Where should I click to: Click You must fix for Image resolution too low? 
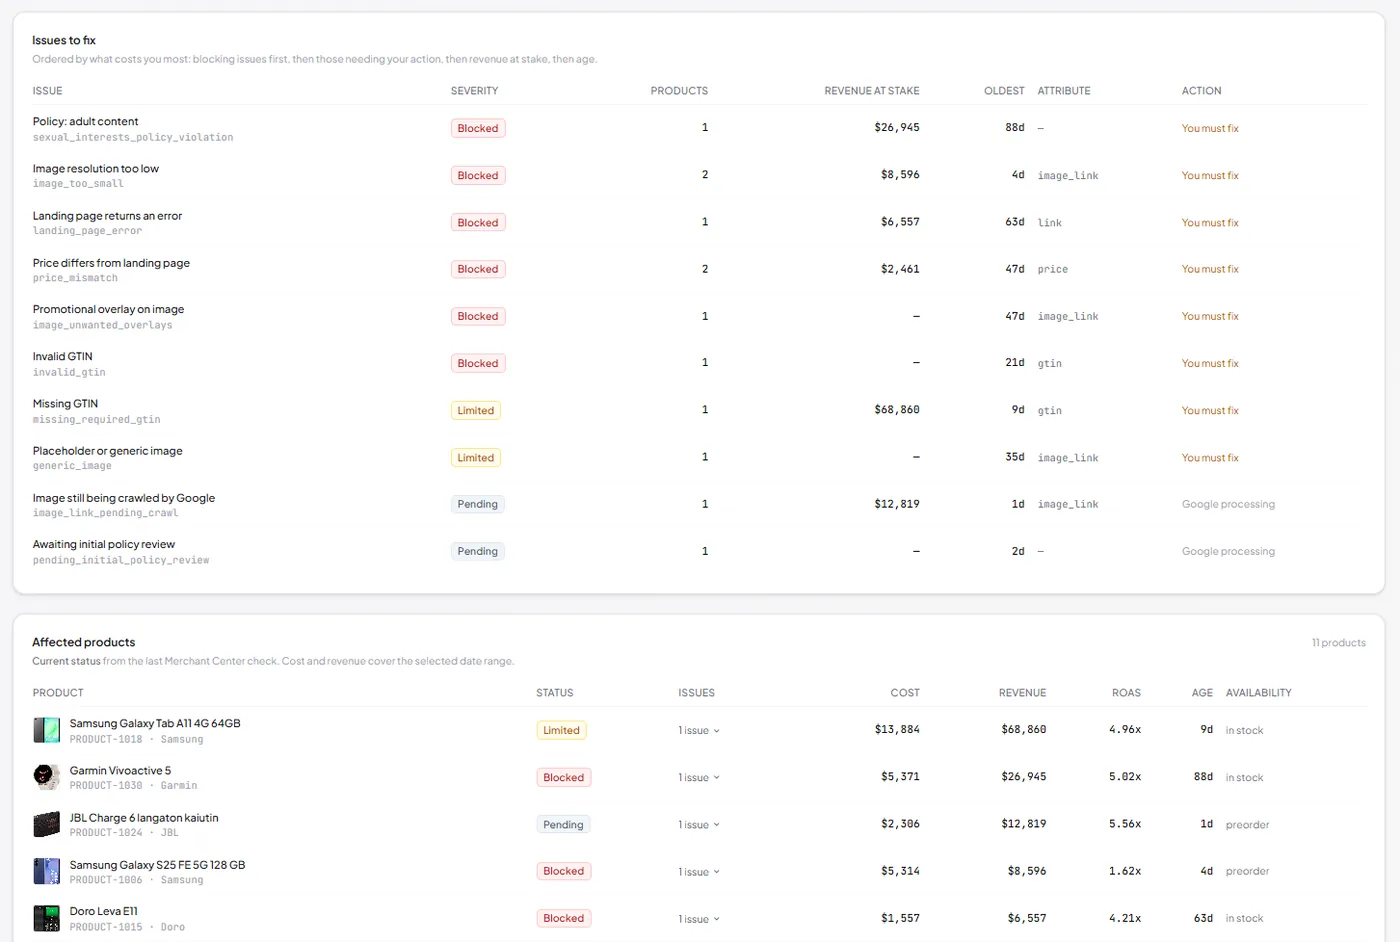coord(1210,175)
